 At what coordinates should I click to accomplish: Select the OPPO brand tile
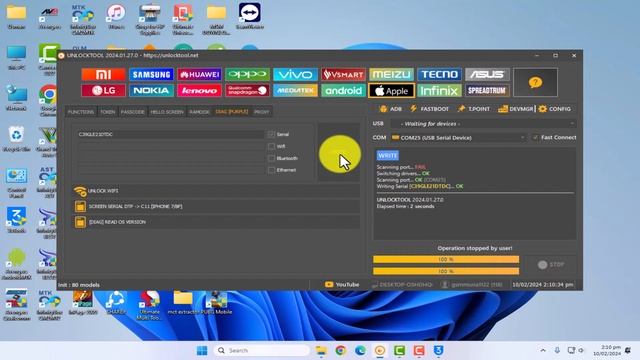pos(247,74)
